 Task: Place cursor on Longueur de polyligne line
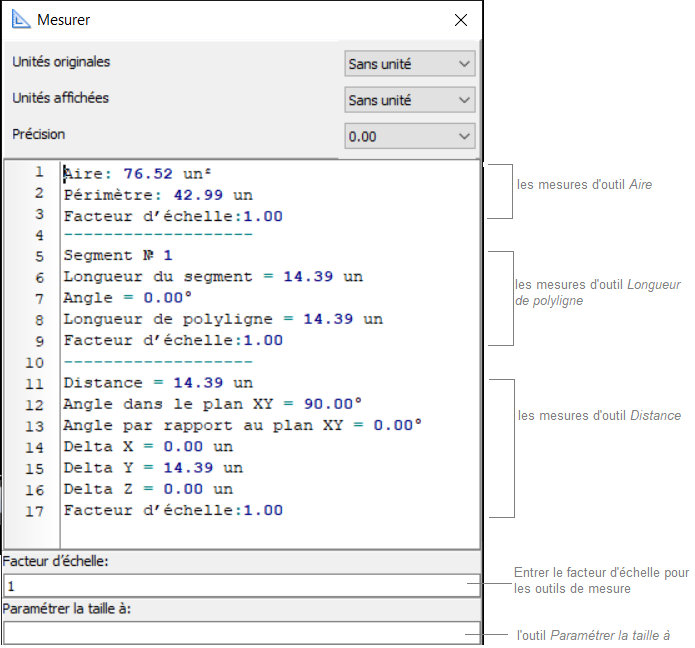[222, 320]
